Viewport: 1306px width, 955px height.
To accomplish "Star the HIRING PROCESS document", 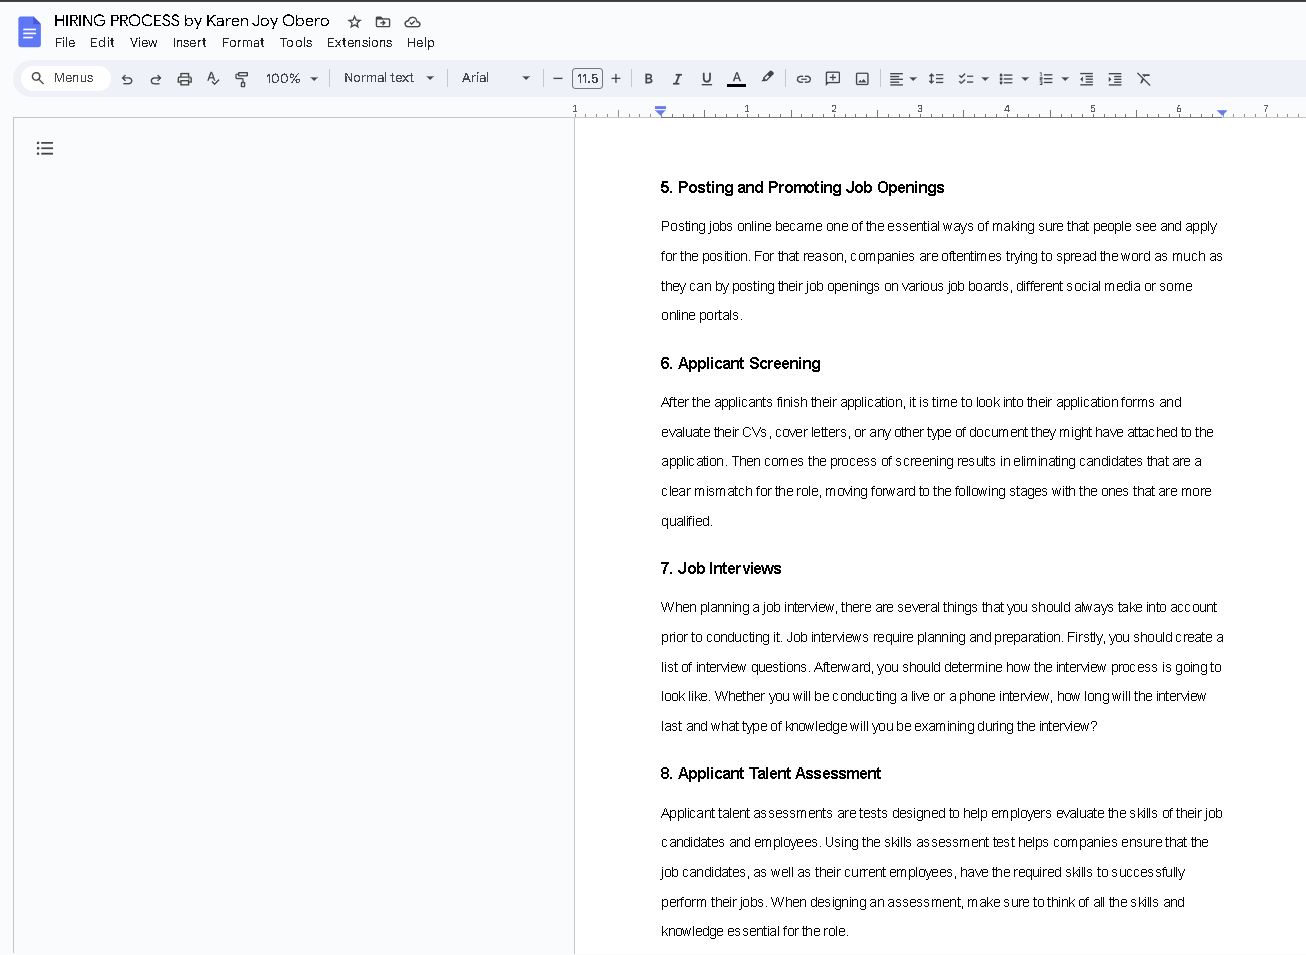I will (354, 21).
